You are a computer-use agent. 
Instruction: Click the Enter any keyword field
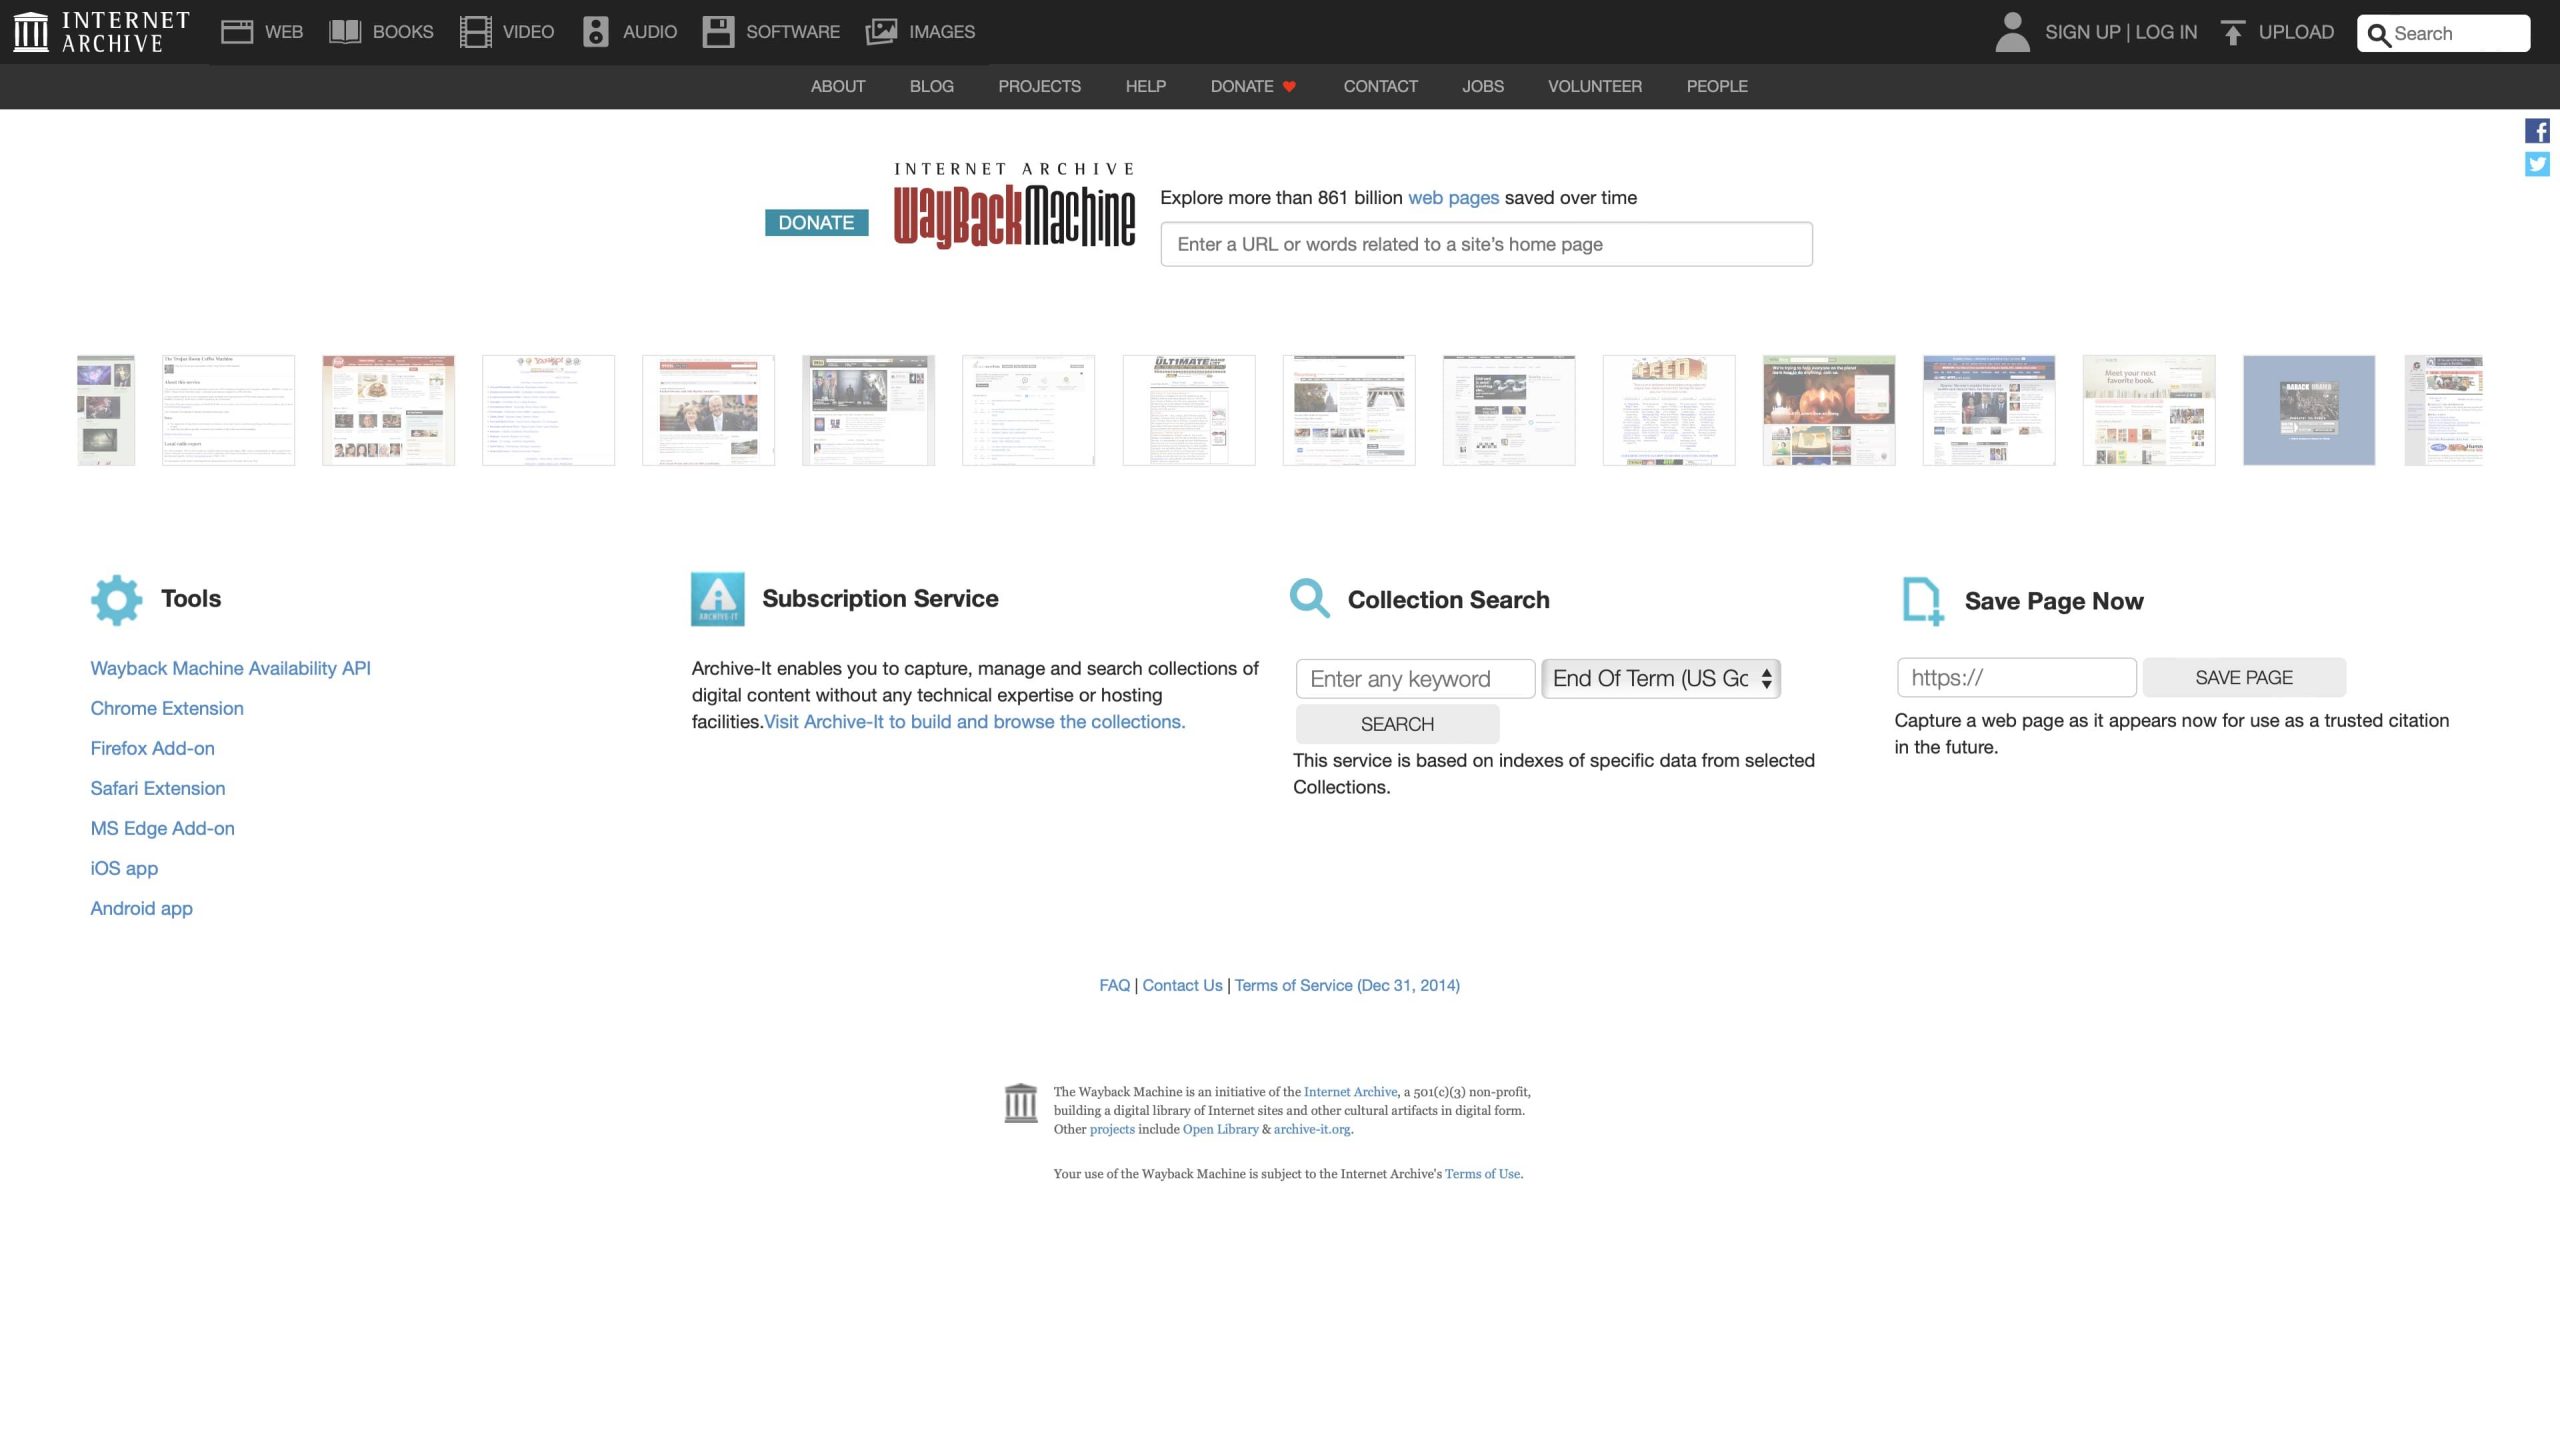click(x=1415, y=679)
